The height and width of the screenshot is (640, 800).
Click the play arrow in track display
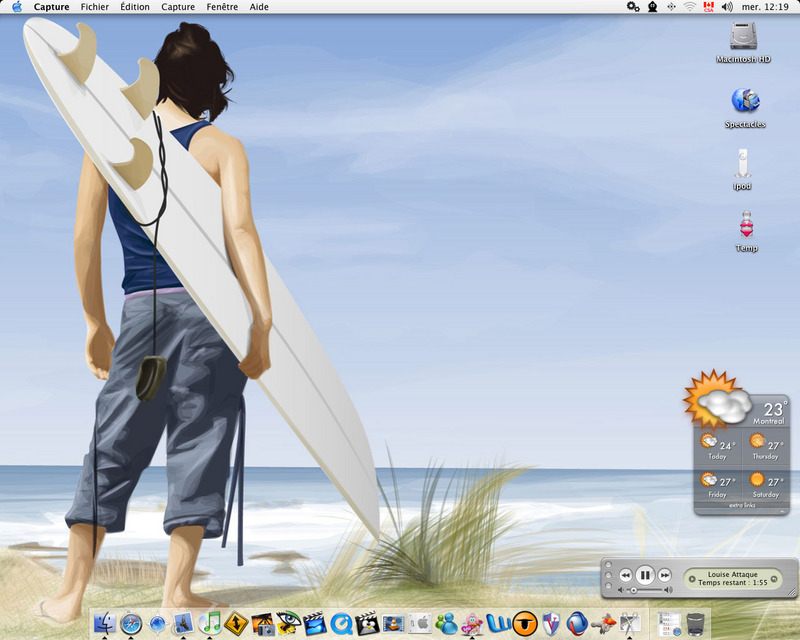pyautogui.click(x=692, y=579)
